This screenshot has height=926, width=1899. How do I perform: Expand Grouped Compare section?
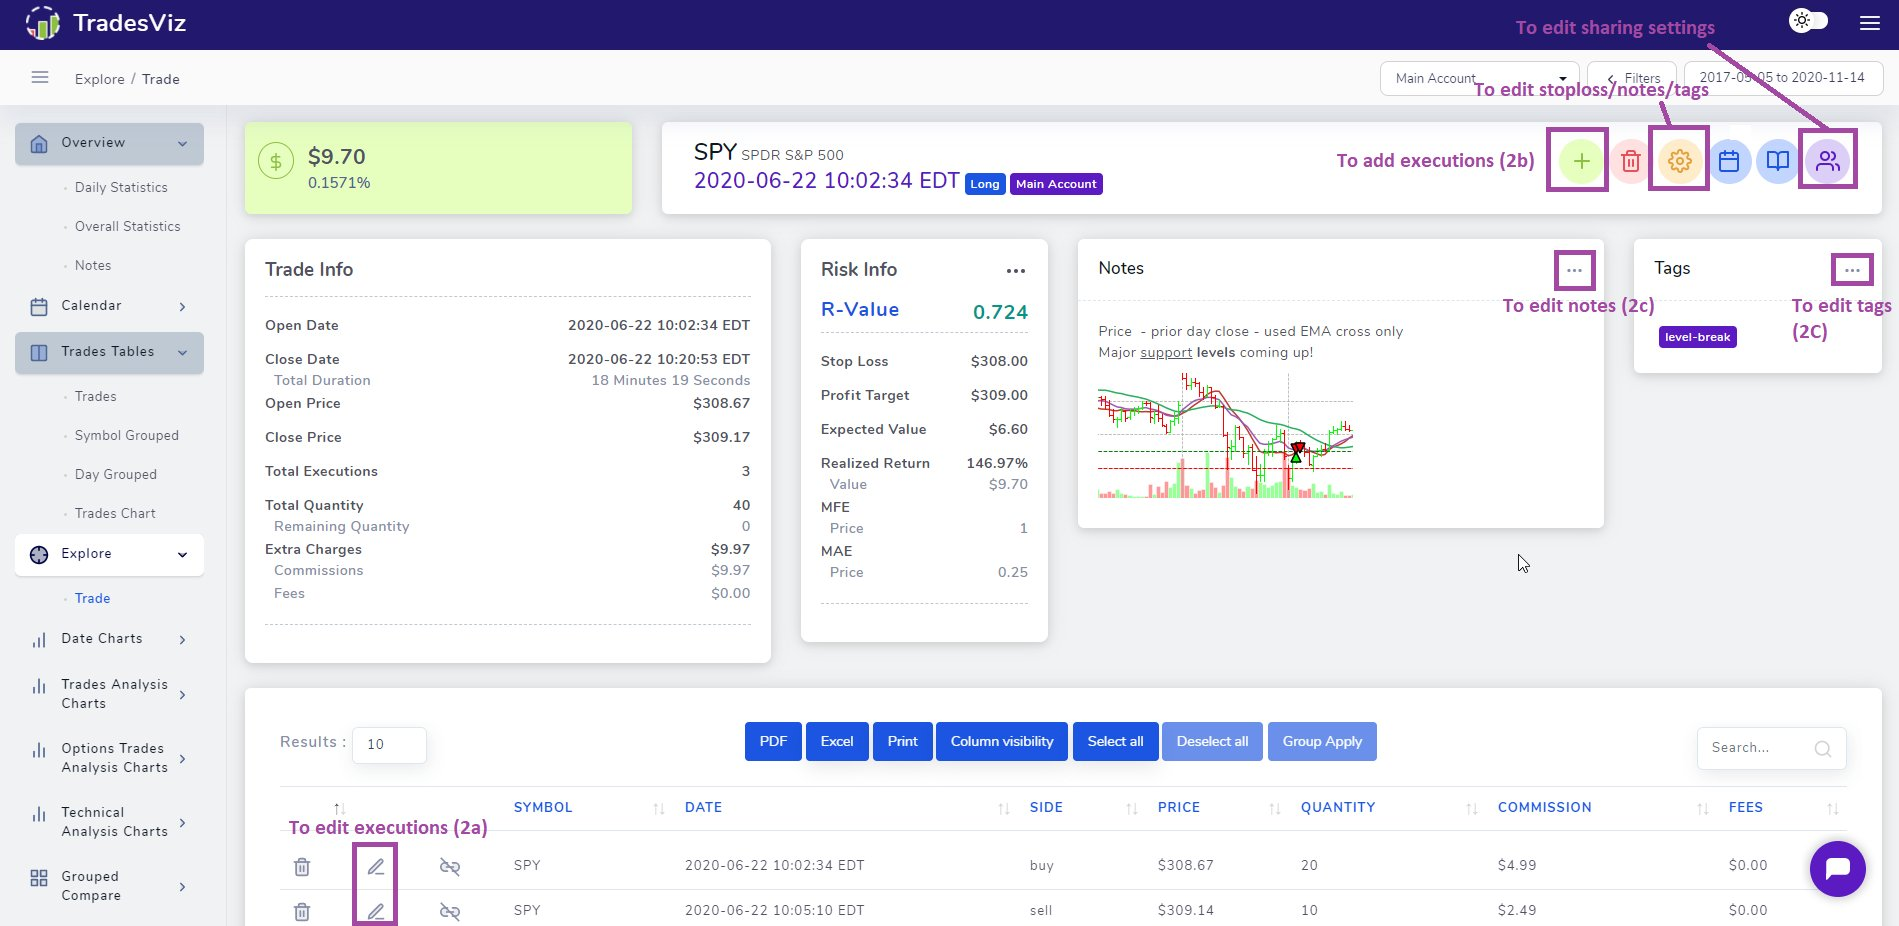(109, 886)
